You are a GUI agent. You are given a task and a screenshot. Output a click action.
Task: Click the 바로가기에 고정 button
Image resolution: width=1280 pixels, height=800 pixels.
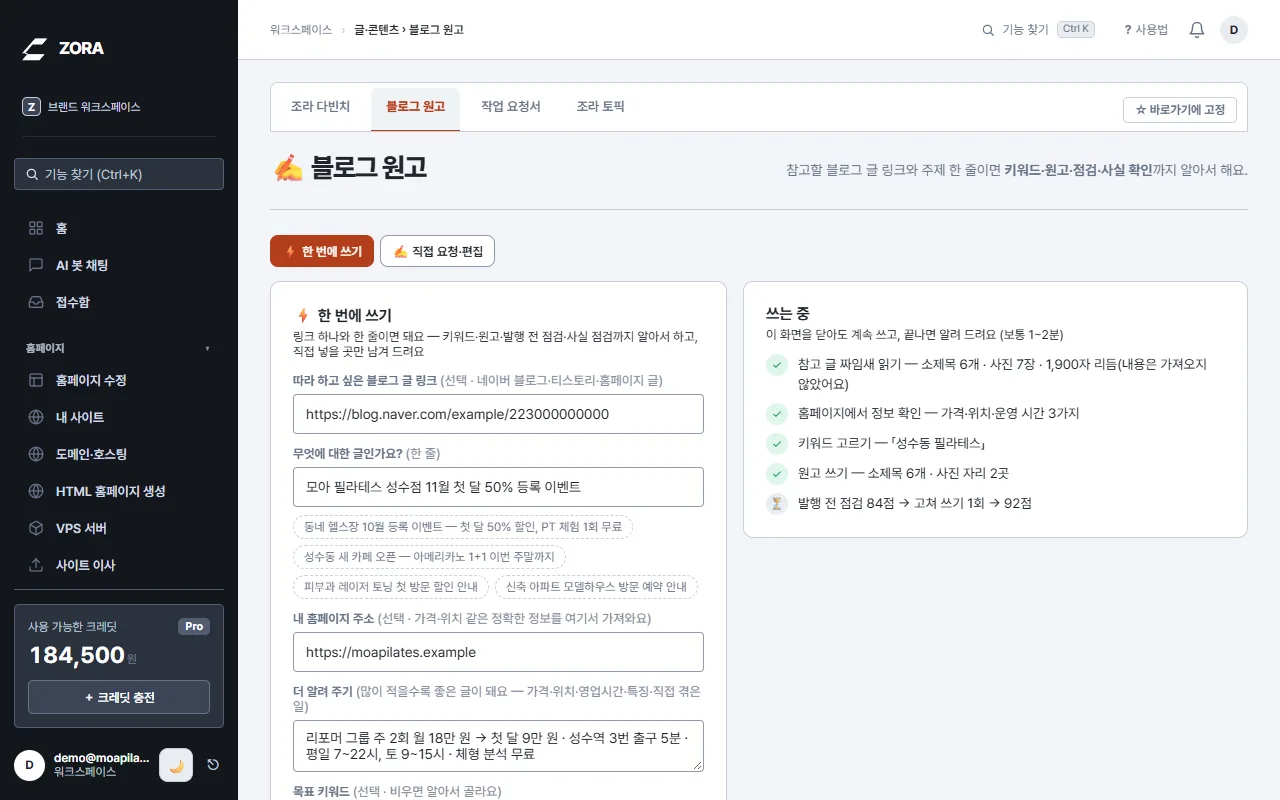(x=1180, y=110)
